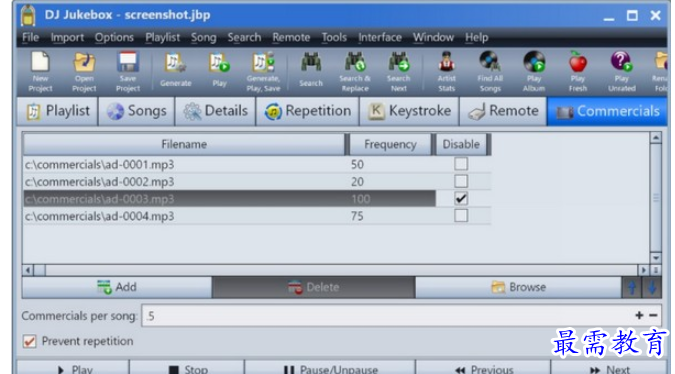
Task: Open Artist Stats icon
Action: tap(446, 71)
